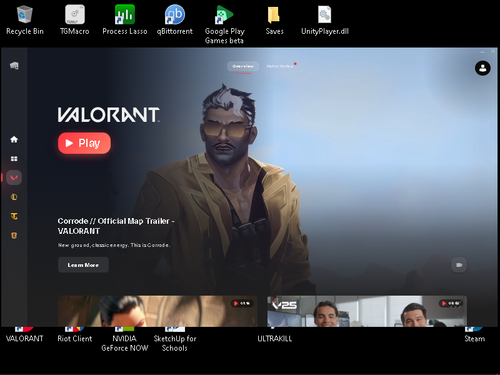Screen dimensions: 500x375
Task: Select the Teamfight Tactics sidebar icon
Action: click(x=14, y=216)
